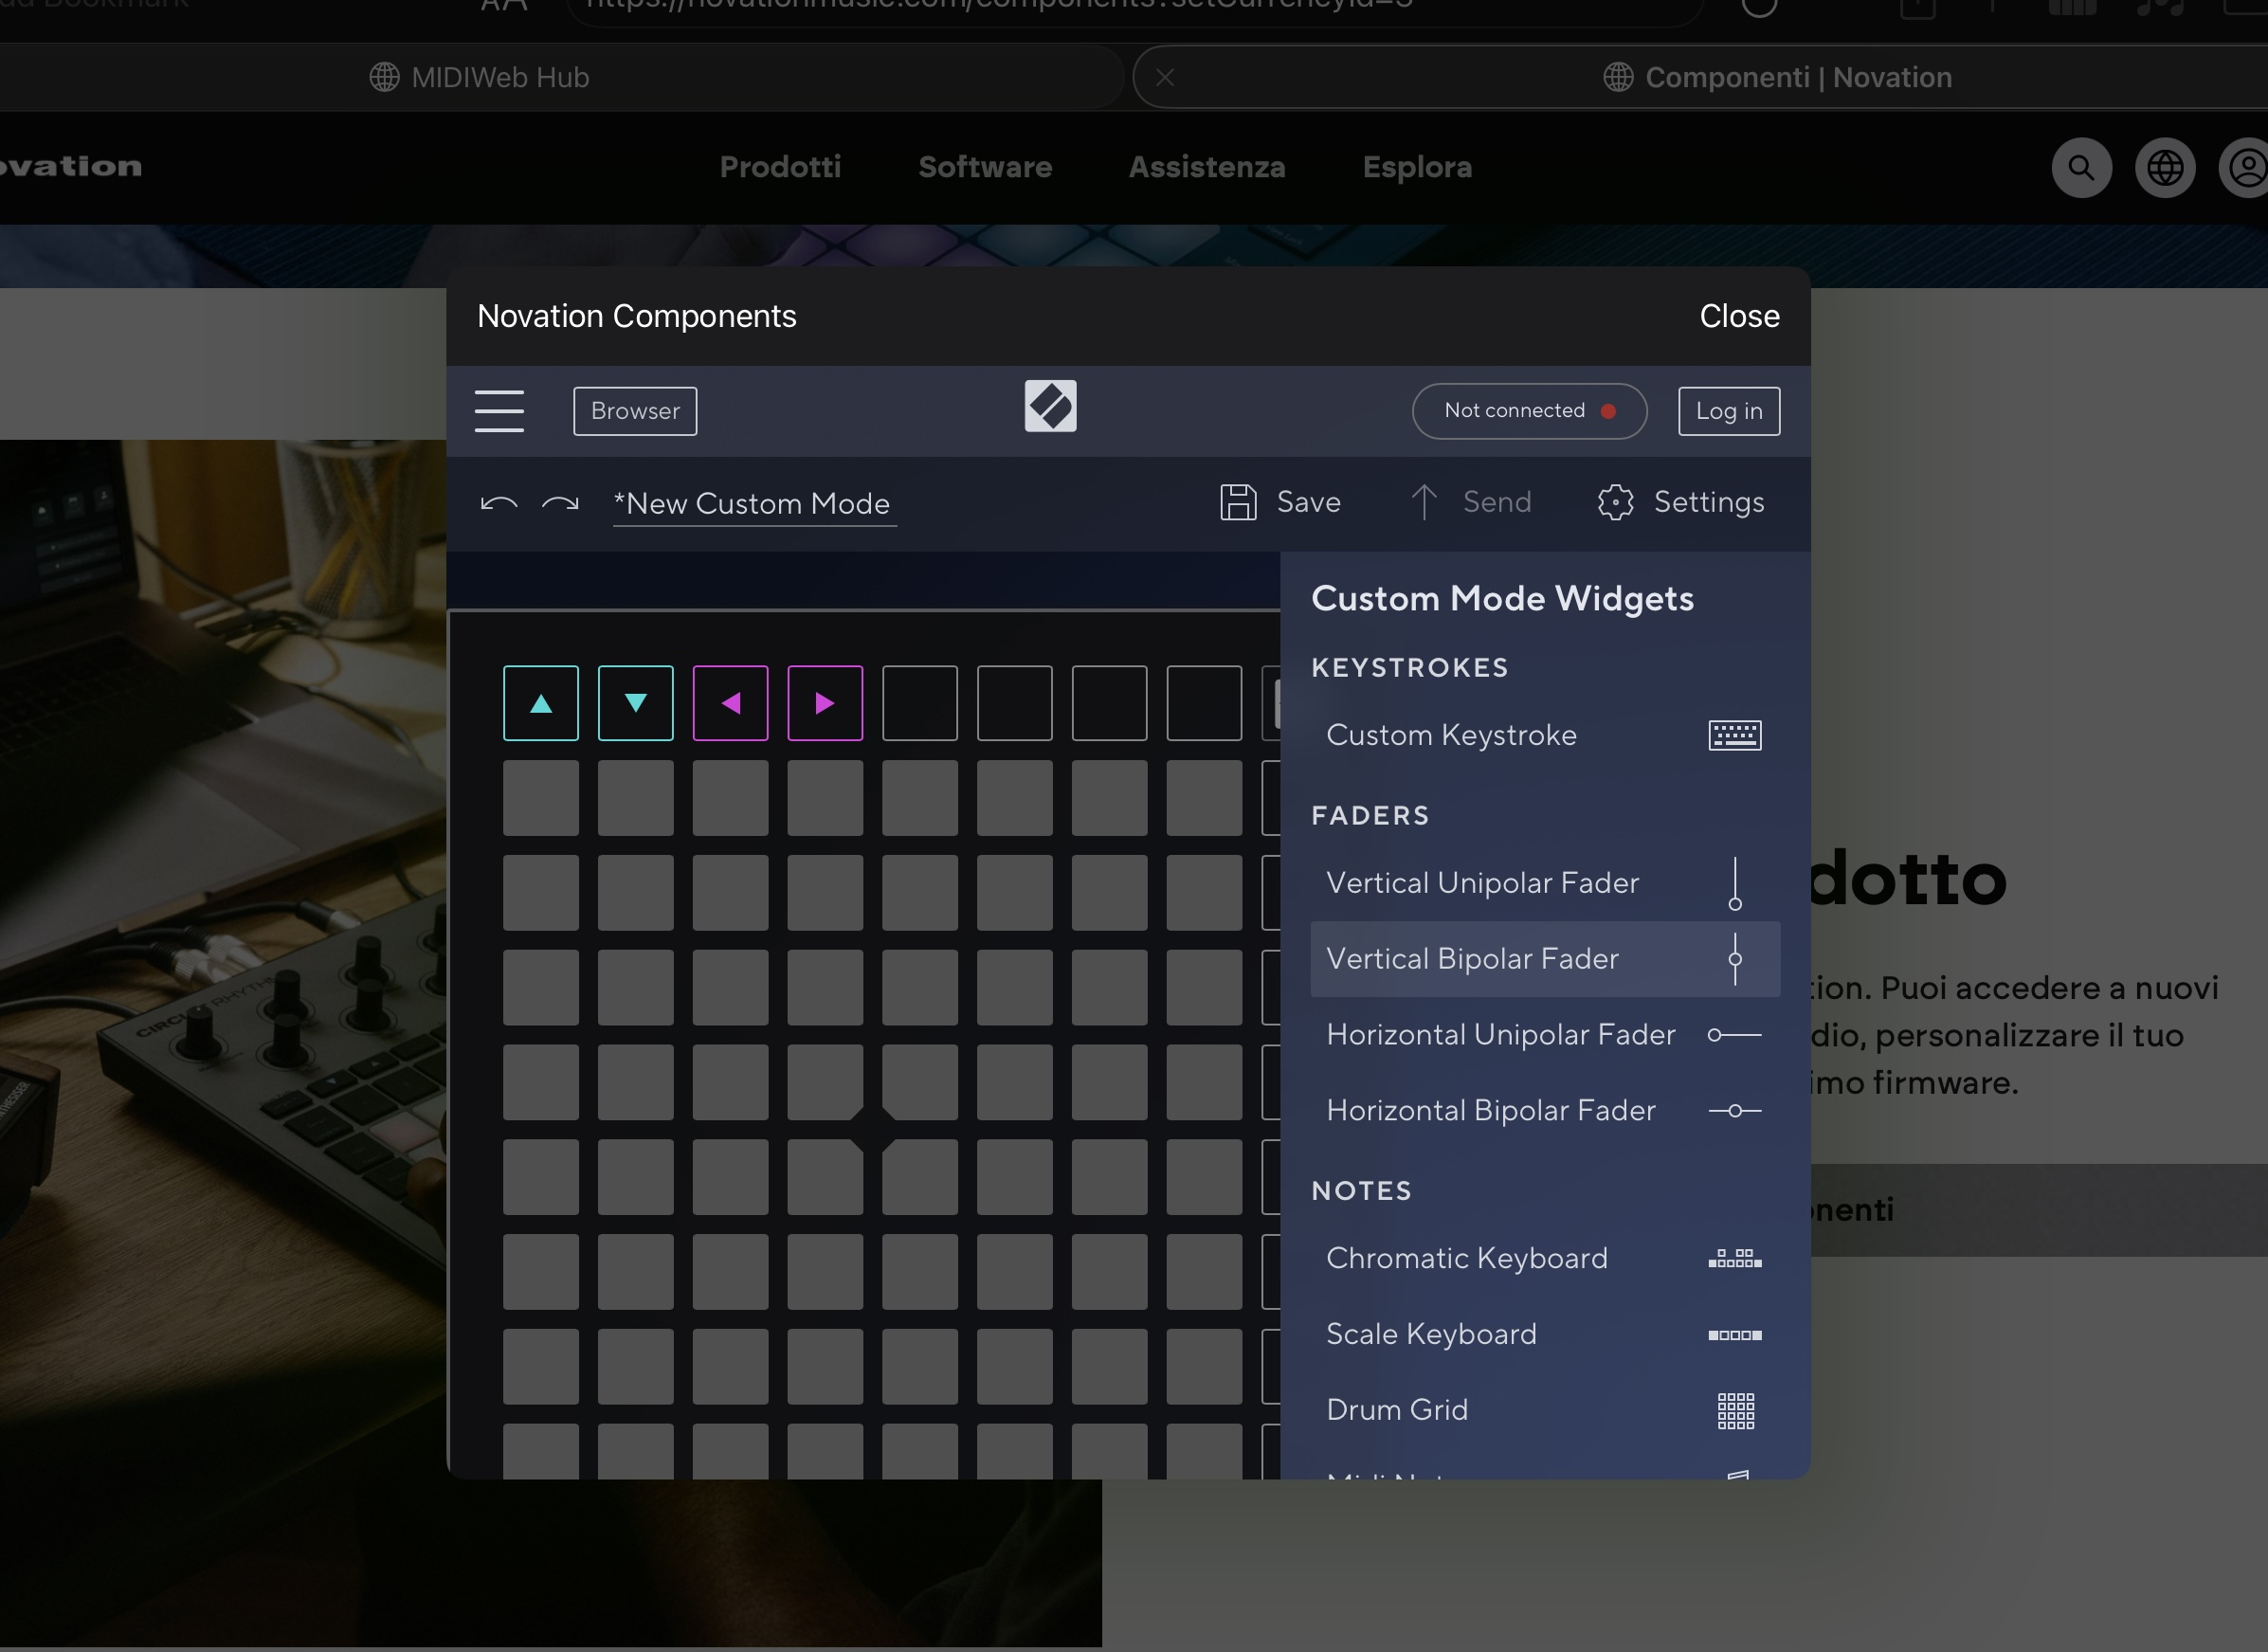Select the Horizontal Bipolar Fader widget
2268x1652 pixels.
(1545, 1111)
